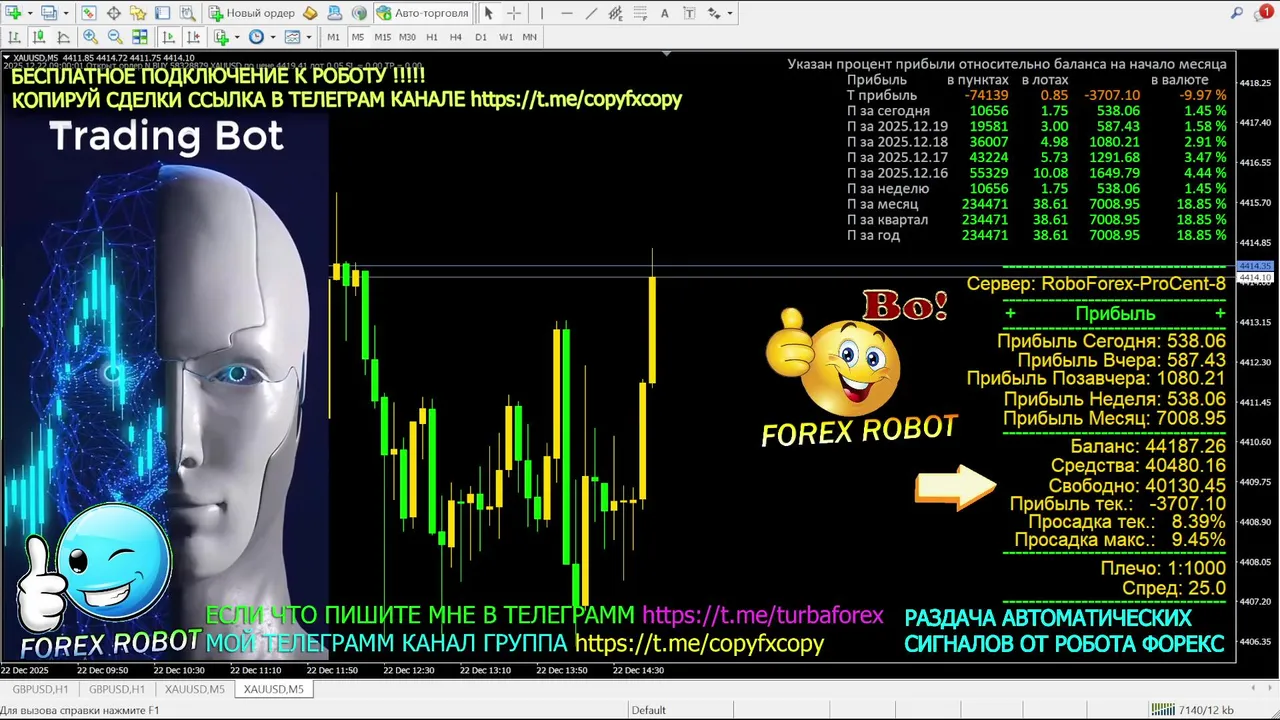Select the Text Label 'T' tool
The height and width of the screenshot is (720, 1280).
coord(689,13)
